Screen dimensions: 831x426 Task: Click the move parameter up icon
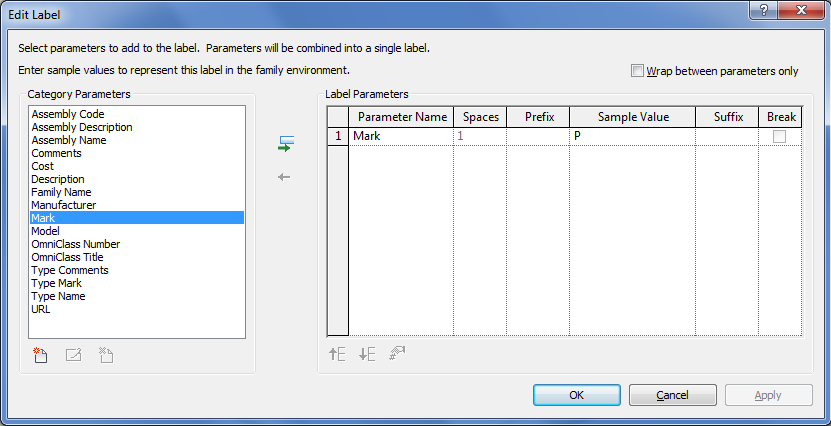click(x=337, y=354)
